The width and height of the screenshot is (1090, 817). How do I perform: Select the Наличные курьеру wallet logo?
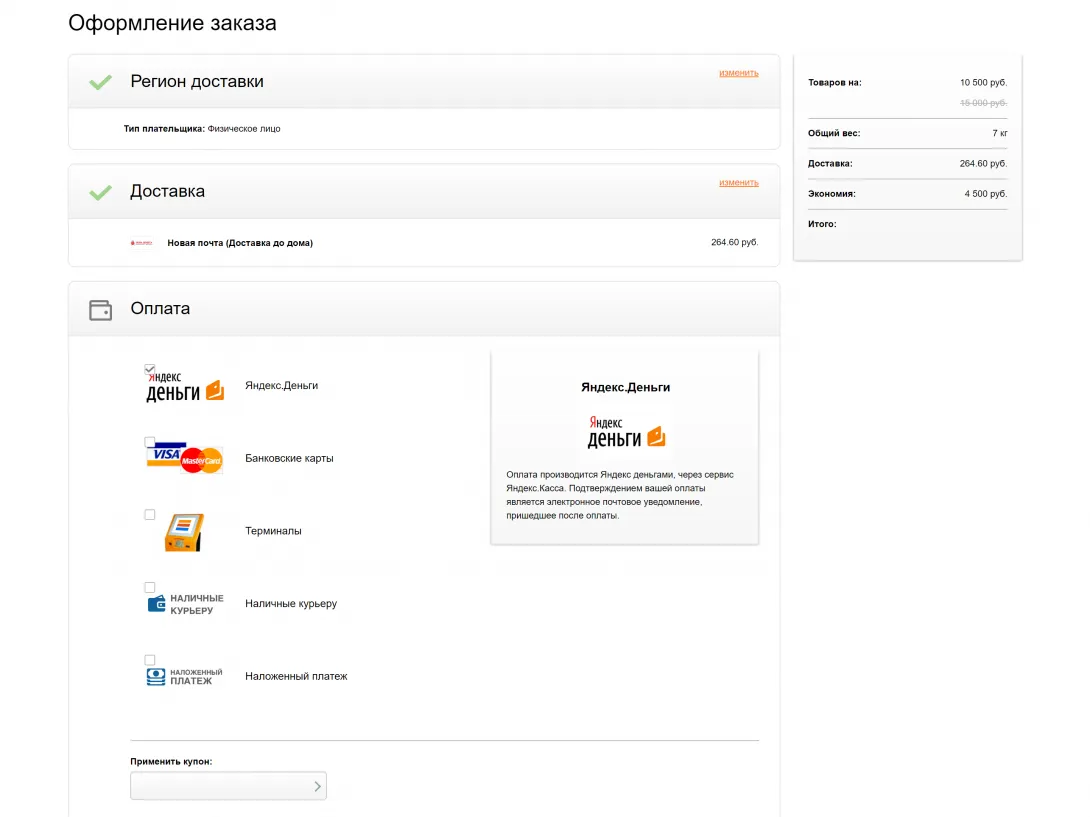(185, 604)
